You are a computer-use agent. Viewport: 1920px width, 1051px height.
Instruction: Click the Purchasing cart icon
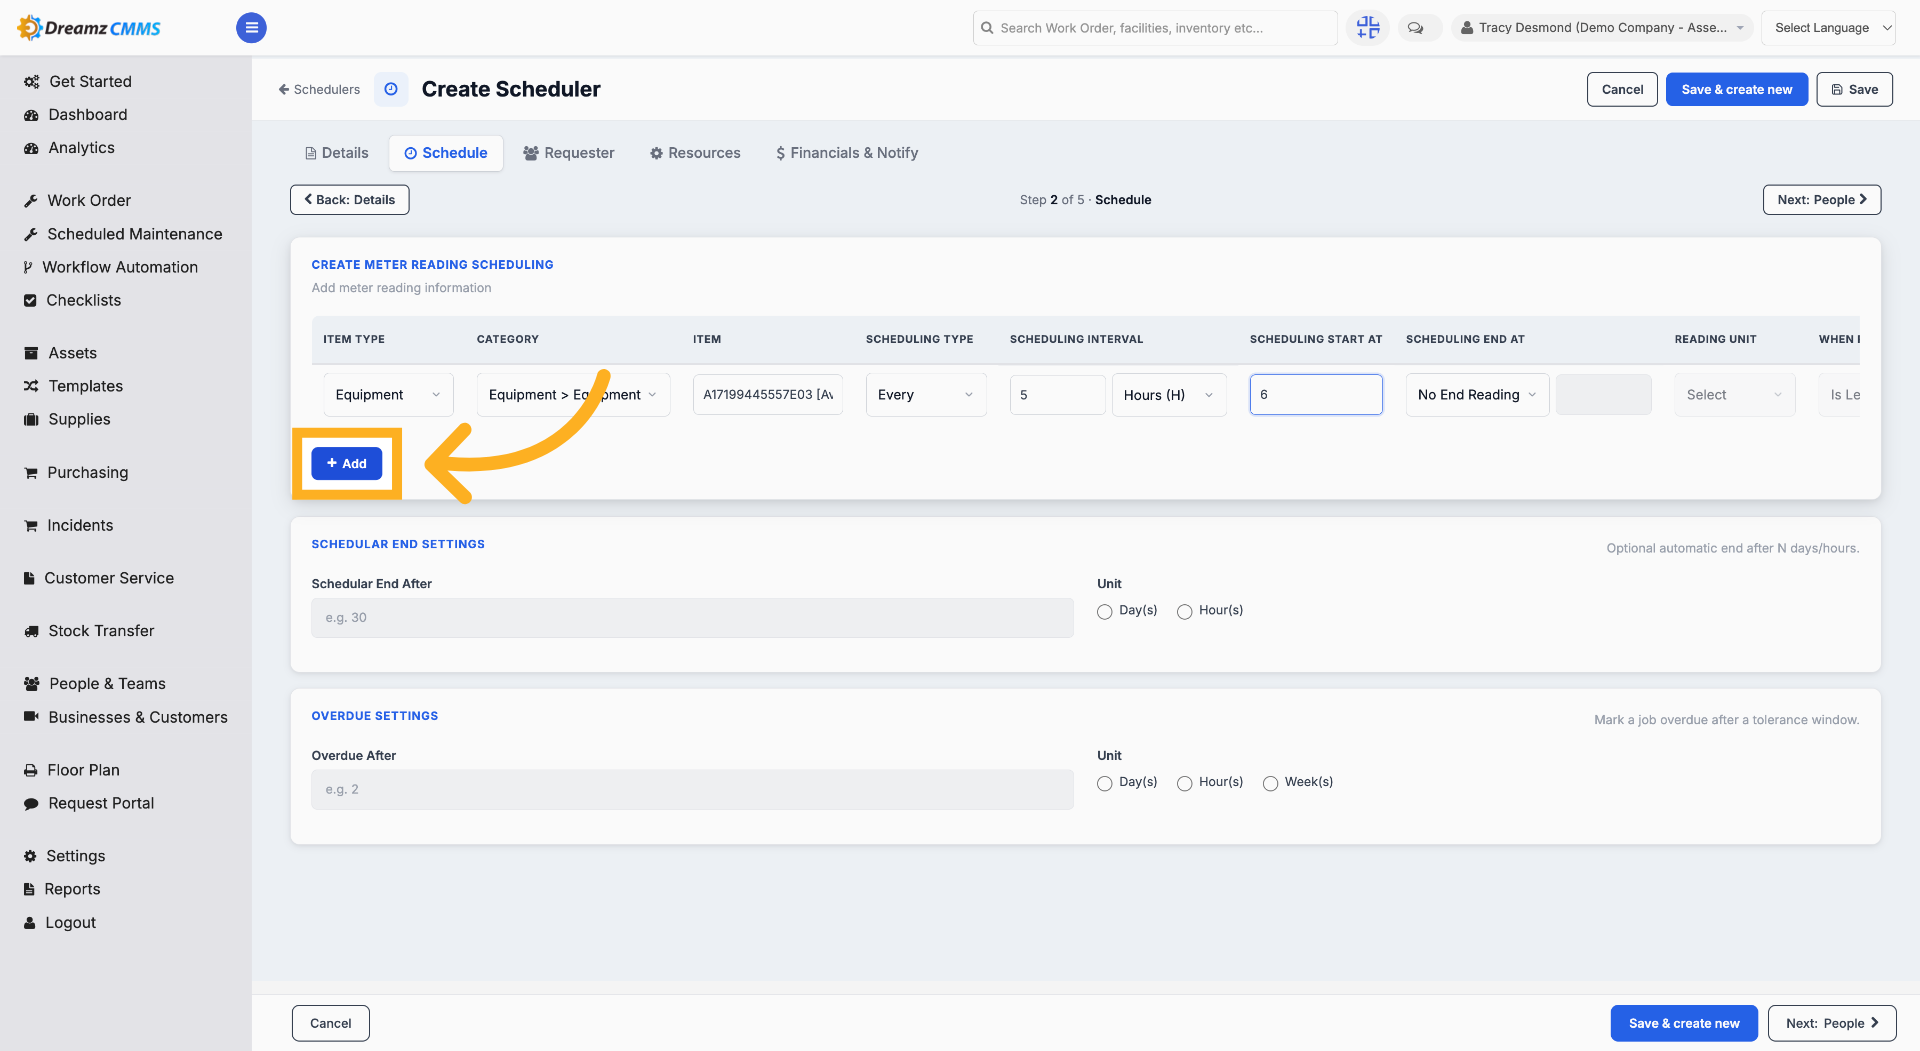click(31, 473)
